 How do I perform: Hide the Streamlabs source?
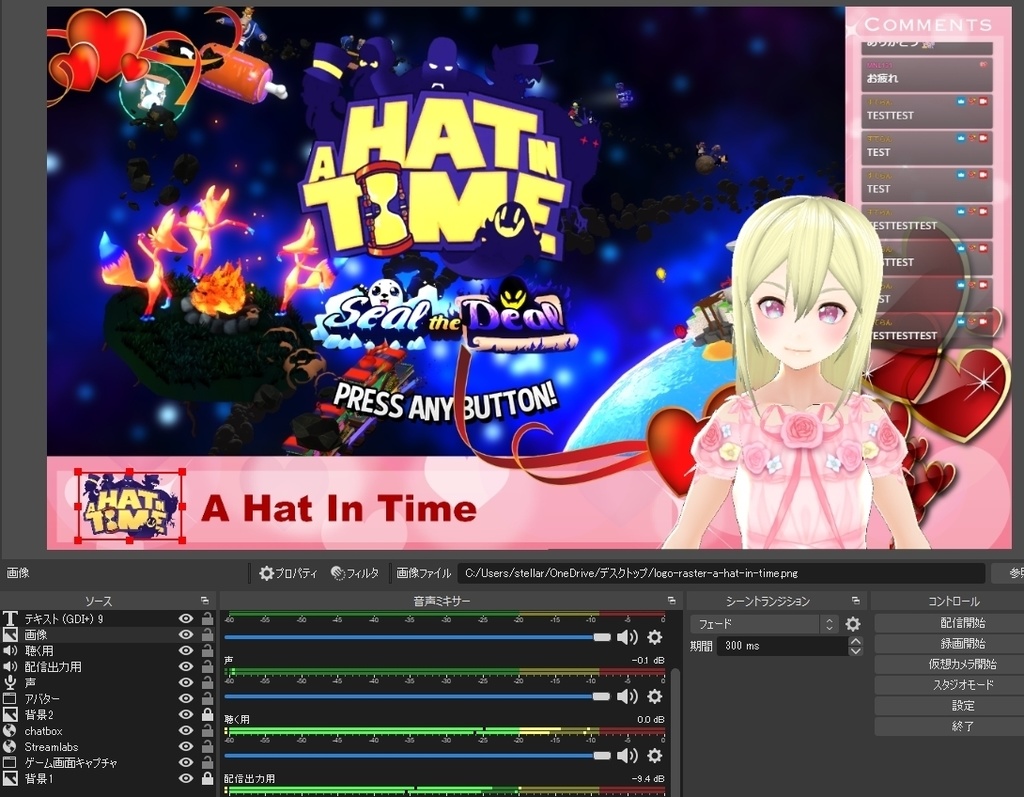[x=186, y=747]
